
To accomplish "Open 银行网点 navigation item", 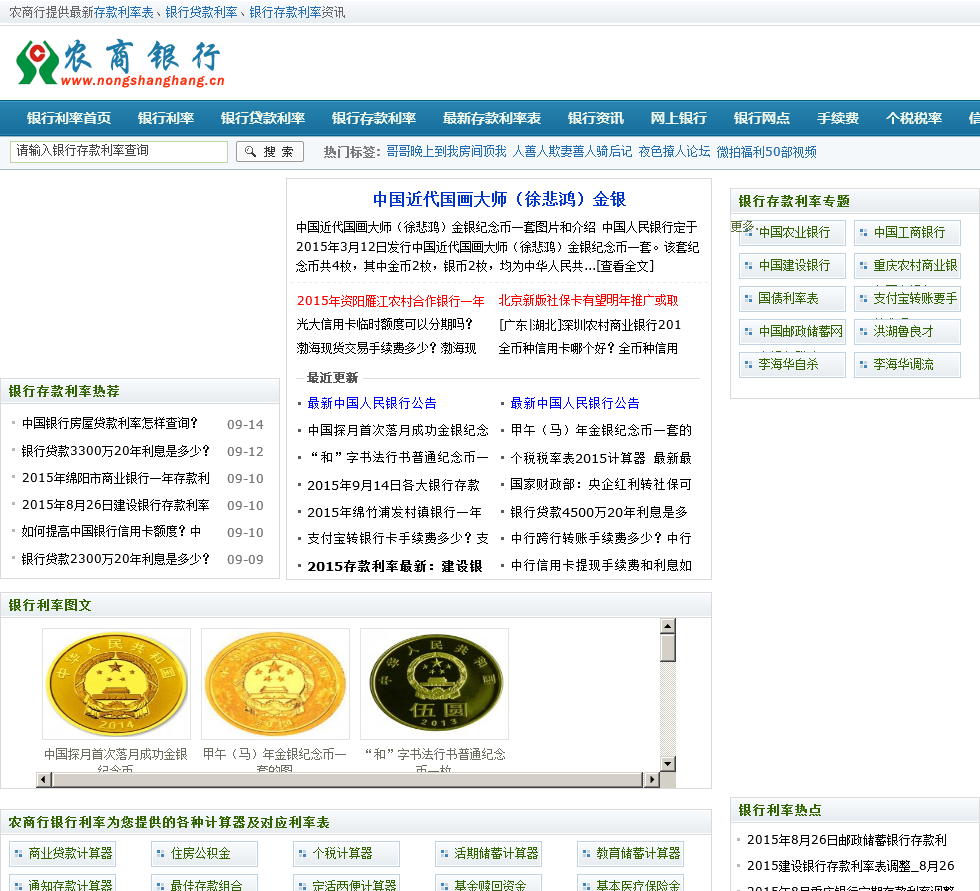I will point(761,118).
